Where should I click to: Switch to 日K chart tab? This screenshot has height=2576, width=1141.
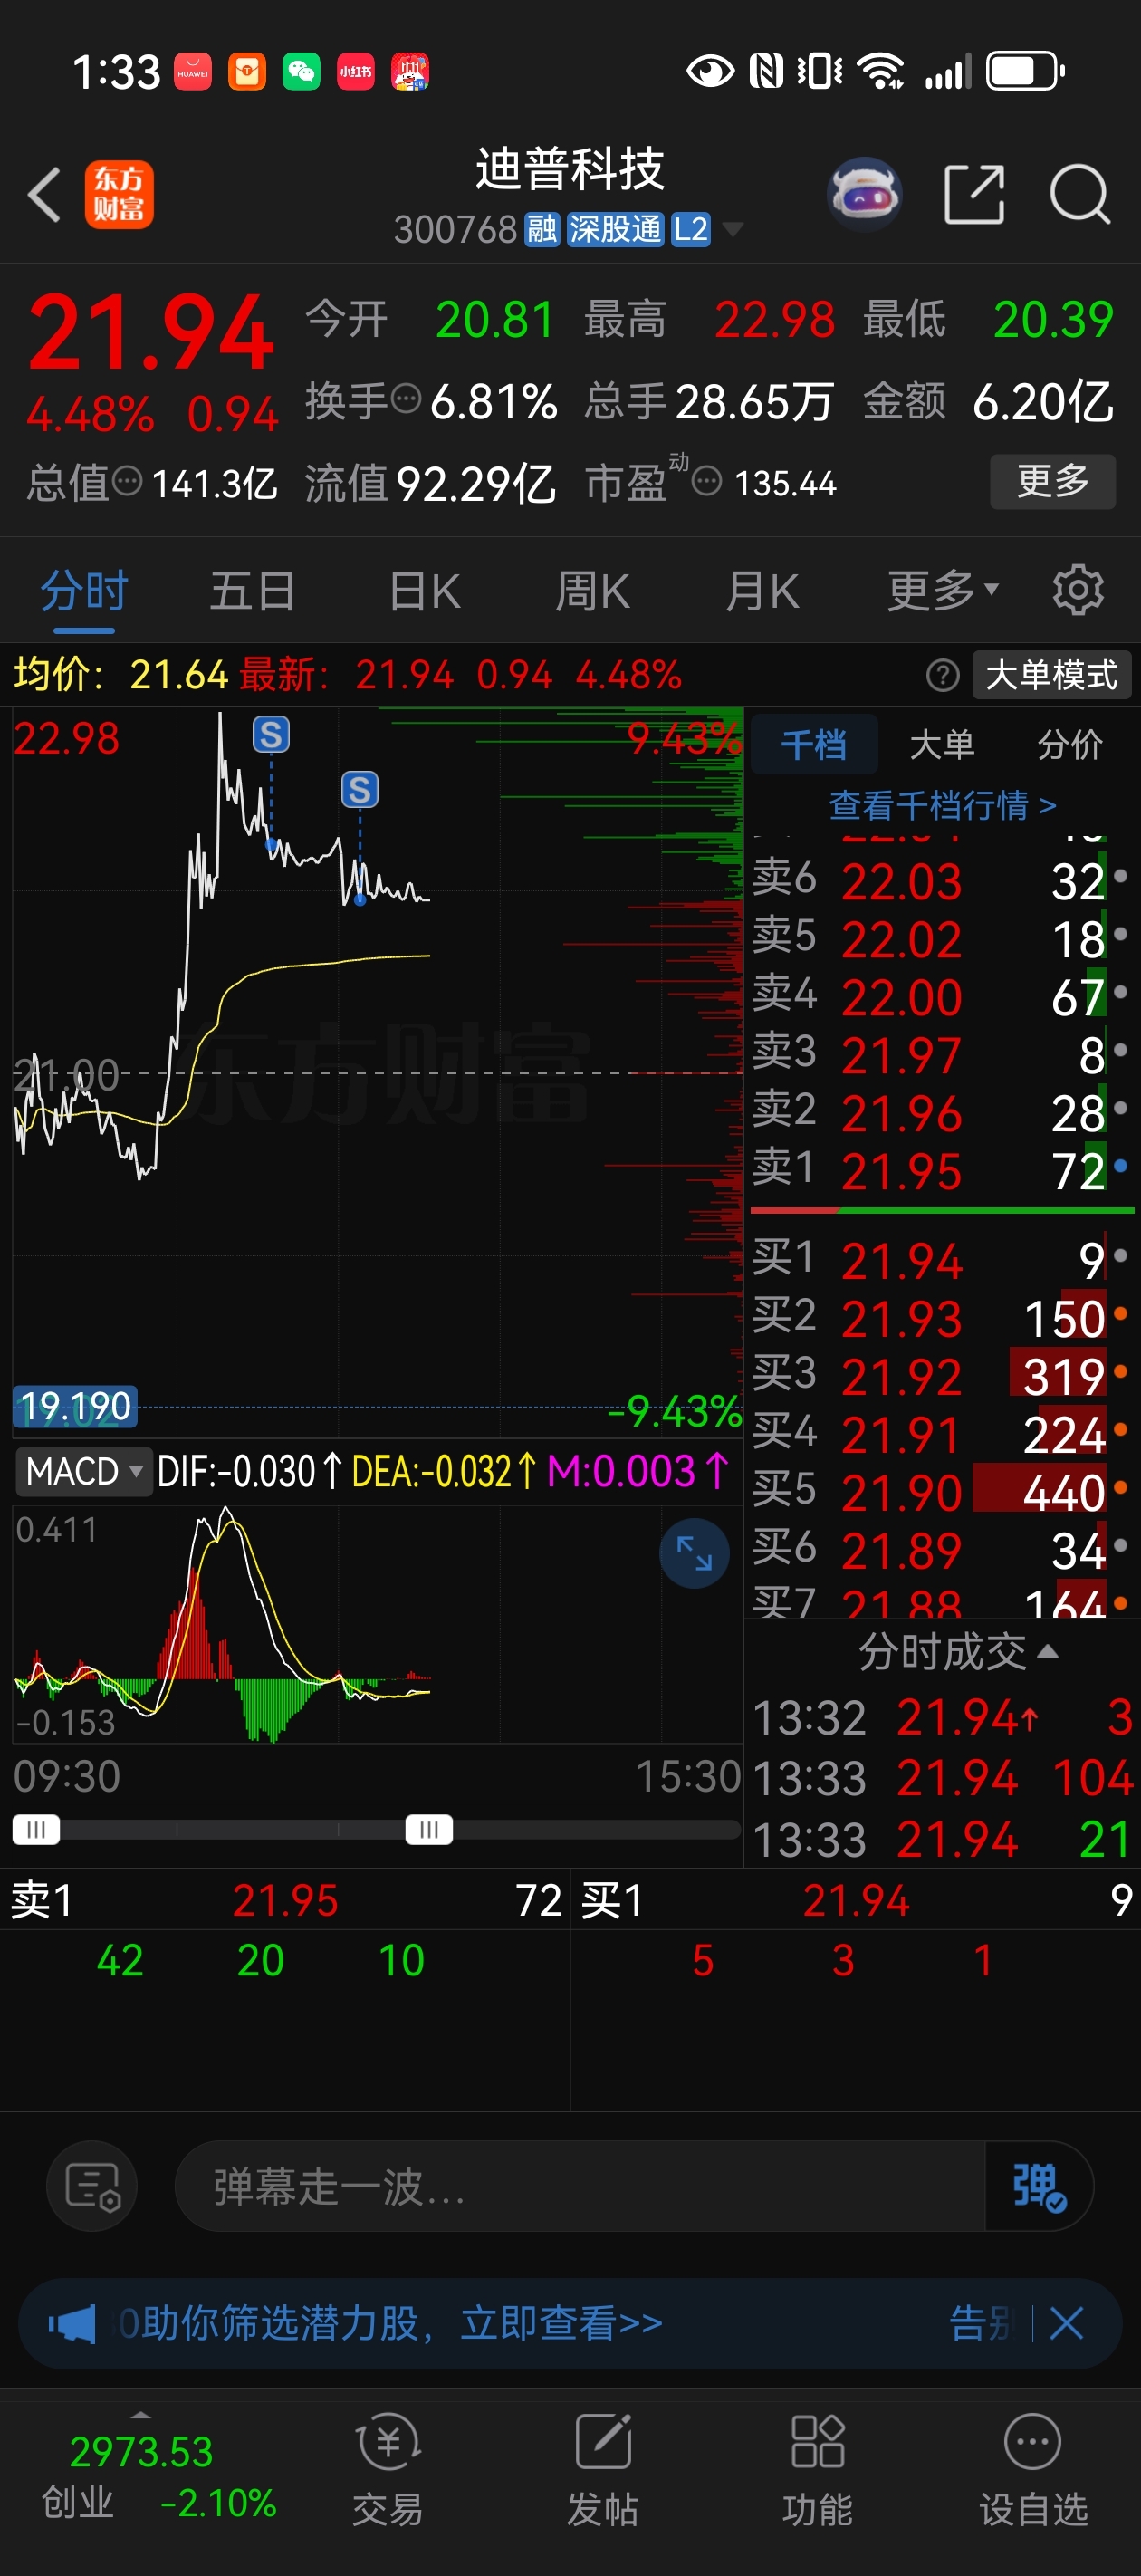pos(424,590)
